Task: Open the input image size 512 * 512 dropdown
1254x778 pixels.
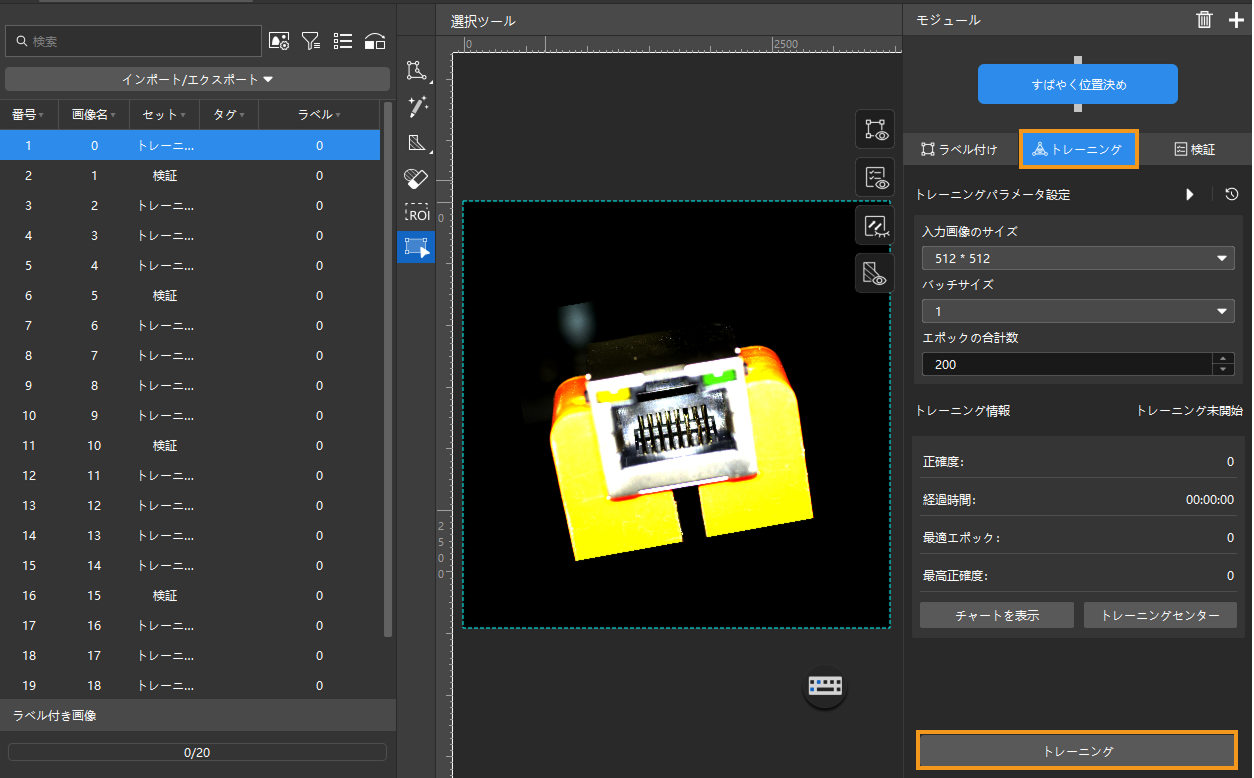Action: (x=1077, y=258)
